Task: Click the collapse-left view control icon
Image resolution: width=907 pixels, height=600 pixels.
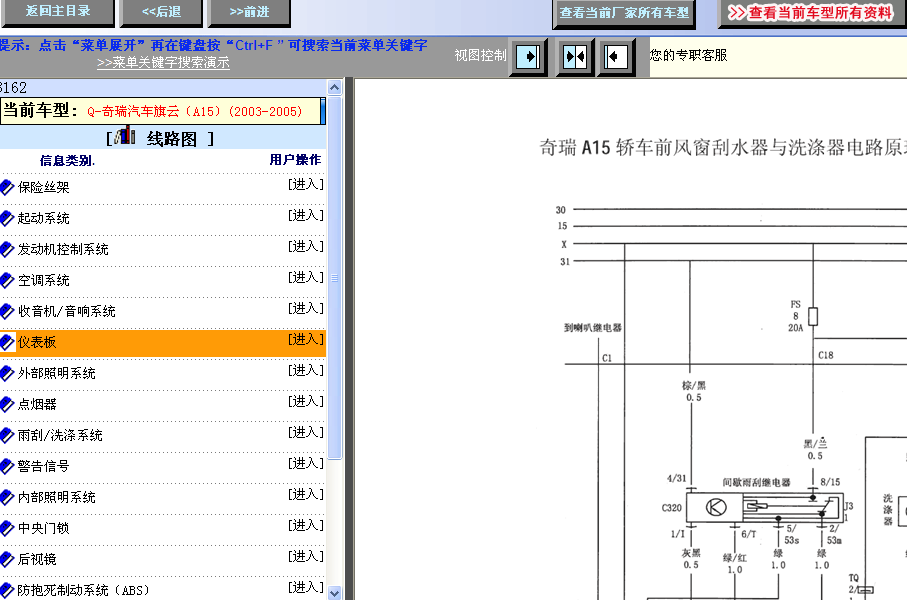Action: pyautogui.click(x=615, y=57)
